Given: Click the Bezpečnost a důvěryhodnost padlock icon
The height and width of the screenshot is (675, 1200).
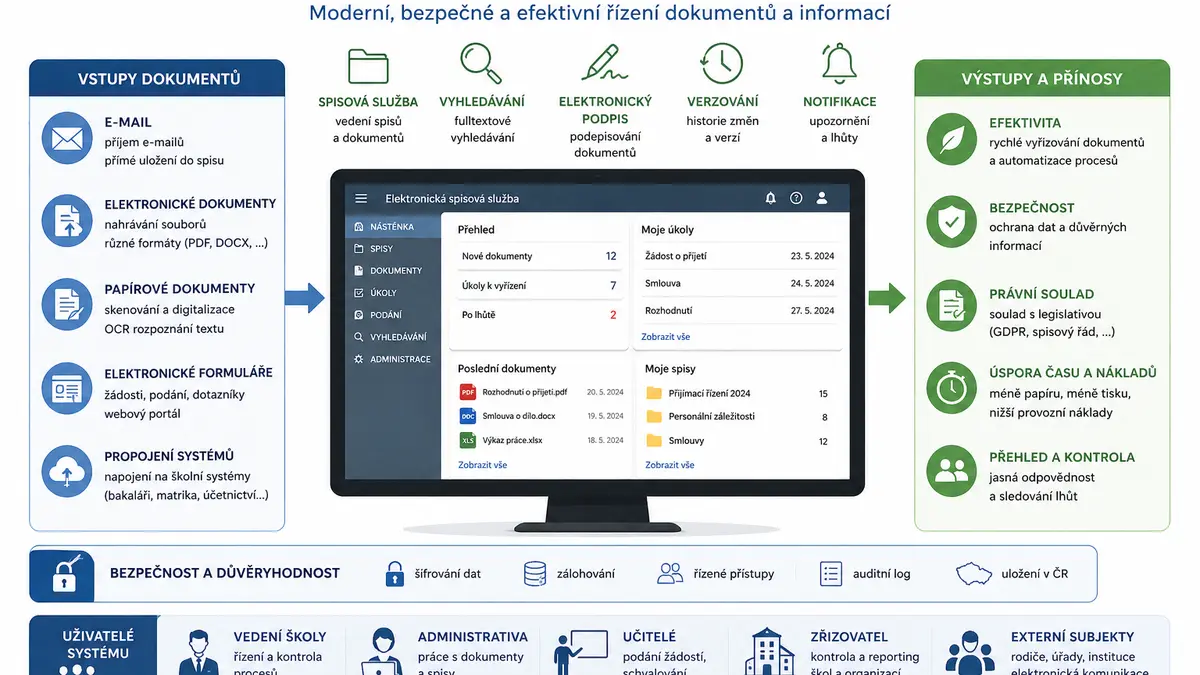Looking at the screenshot, I should pyautogui.click(x=65, y=574).
